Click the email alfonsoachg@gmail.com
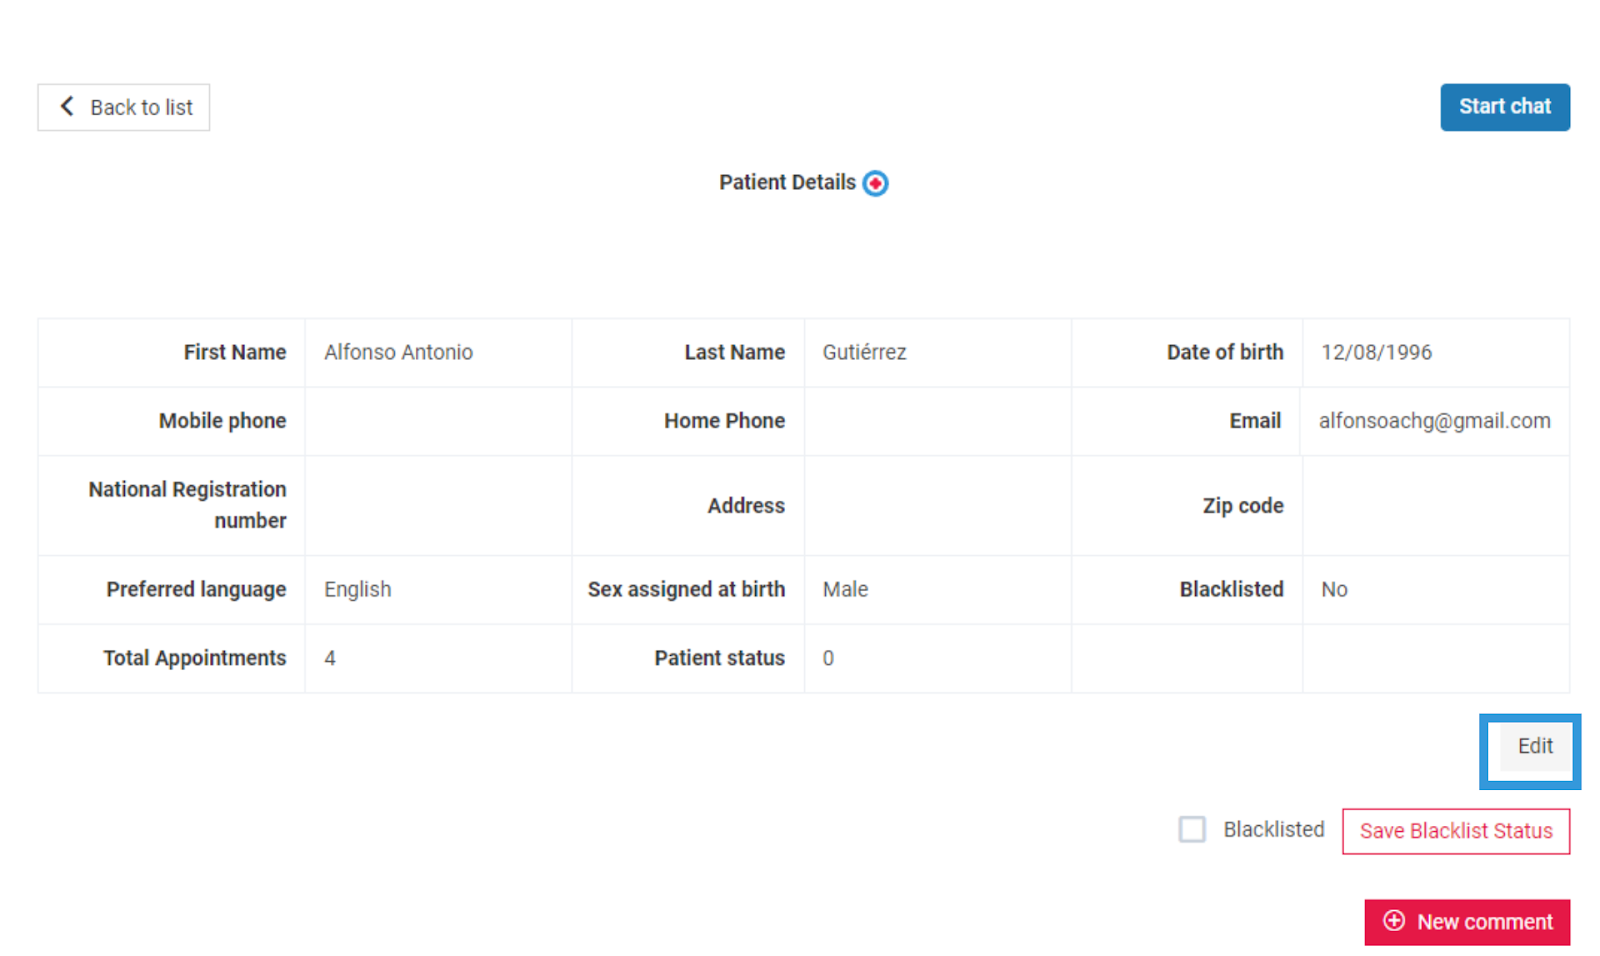Screen dimensions: 1600x956 tap(1434, 421)
